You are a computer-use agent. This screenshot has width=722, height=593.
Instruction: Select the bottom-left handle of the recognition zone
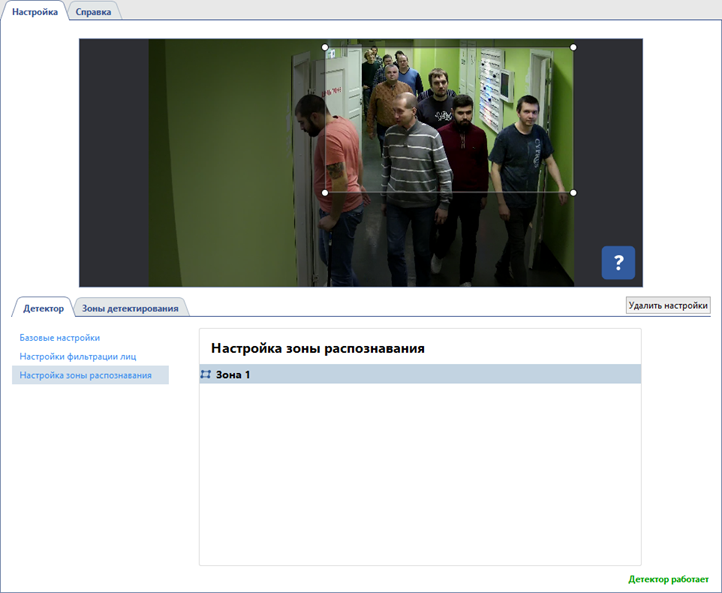pyautogui.click(x=325, y=193)
